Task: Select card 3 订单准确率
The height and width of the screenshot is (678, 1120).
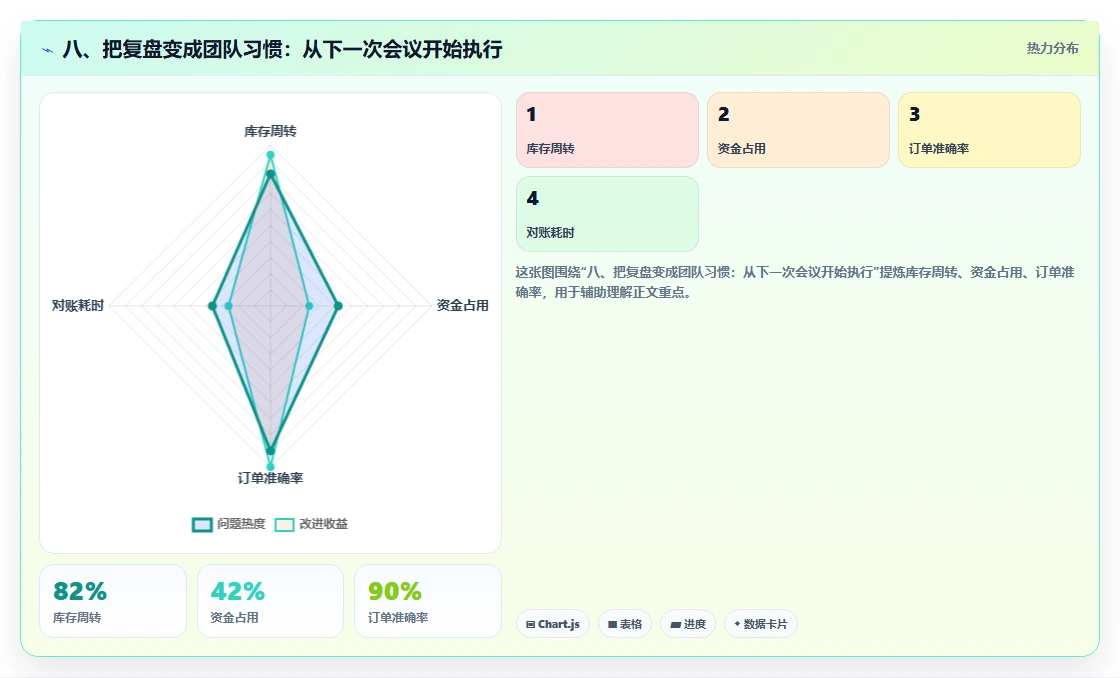Action: pos(989,130)
